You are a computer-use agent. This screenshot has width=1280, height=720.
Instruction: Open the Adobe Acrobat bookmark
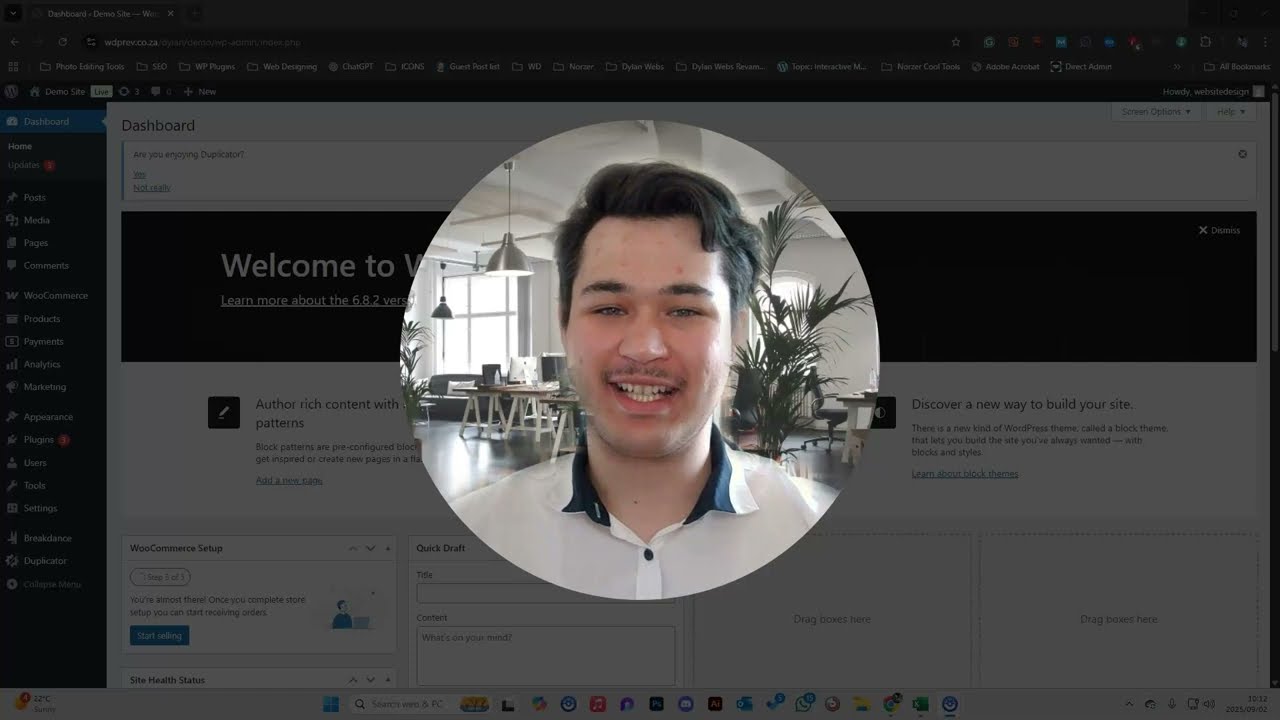pos(1004,67)
